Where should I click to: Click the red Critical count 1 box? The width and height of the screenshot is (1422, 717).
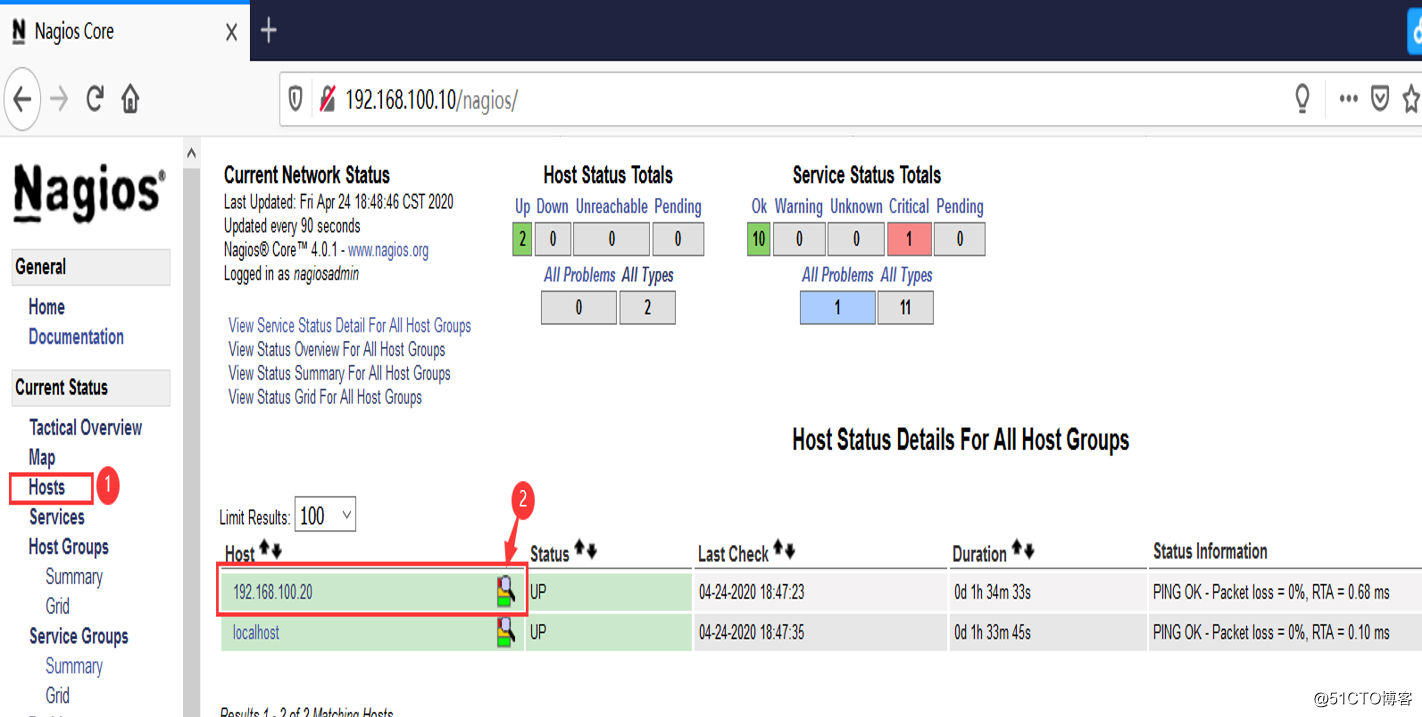click(x=908, y=239)
